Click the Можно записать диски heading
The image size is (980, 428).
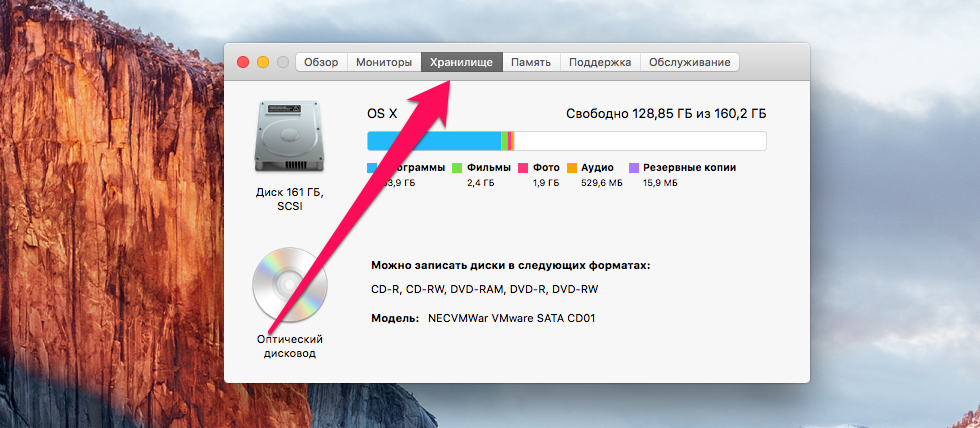point(511,265)
